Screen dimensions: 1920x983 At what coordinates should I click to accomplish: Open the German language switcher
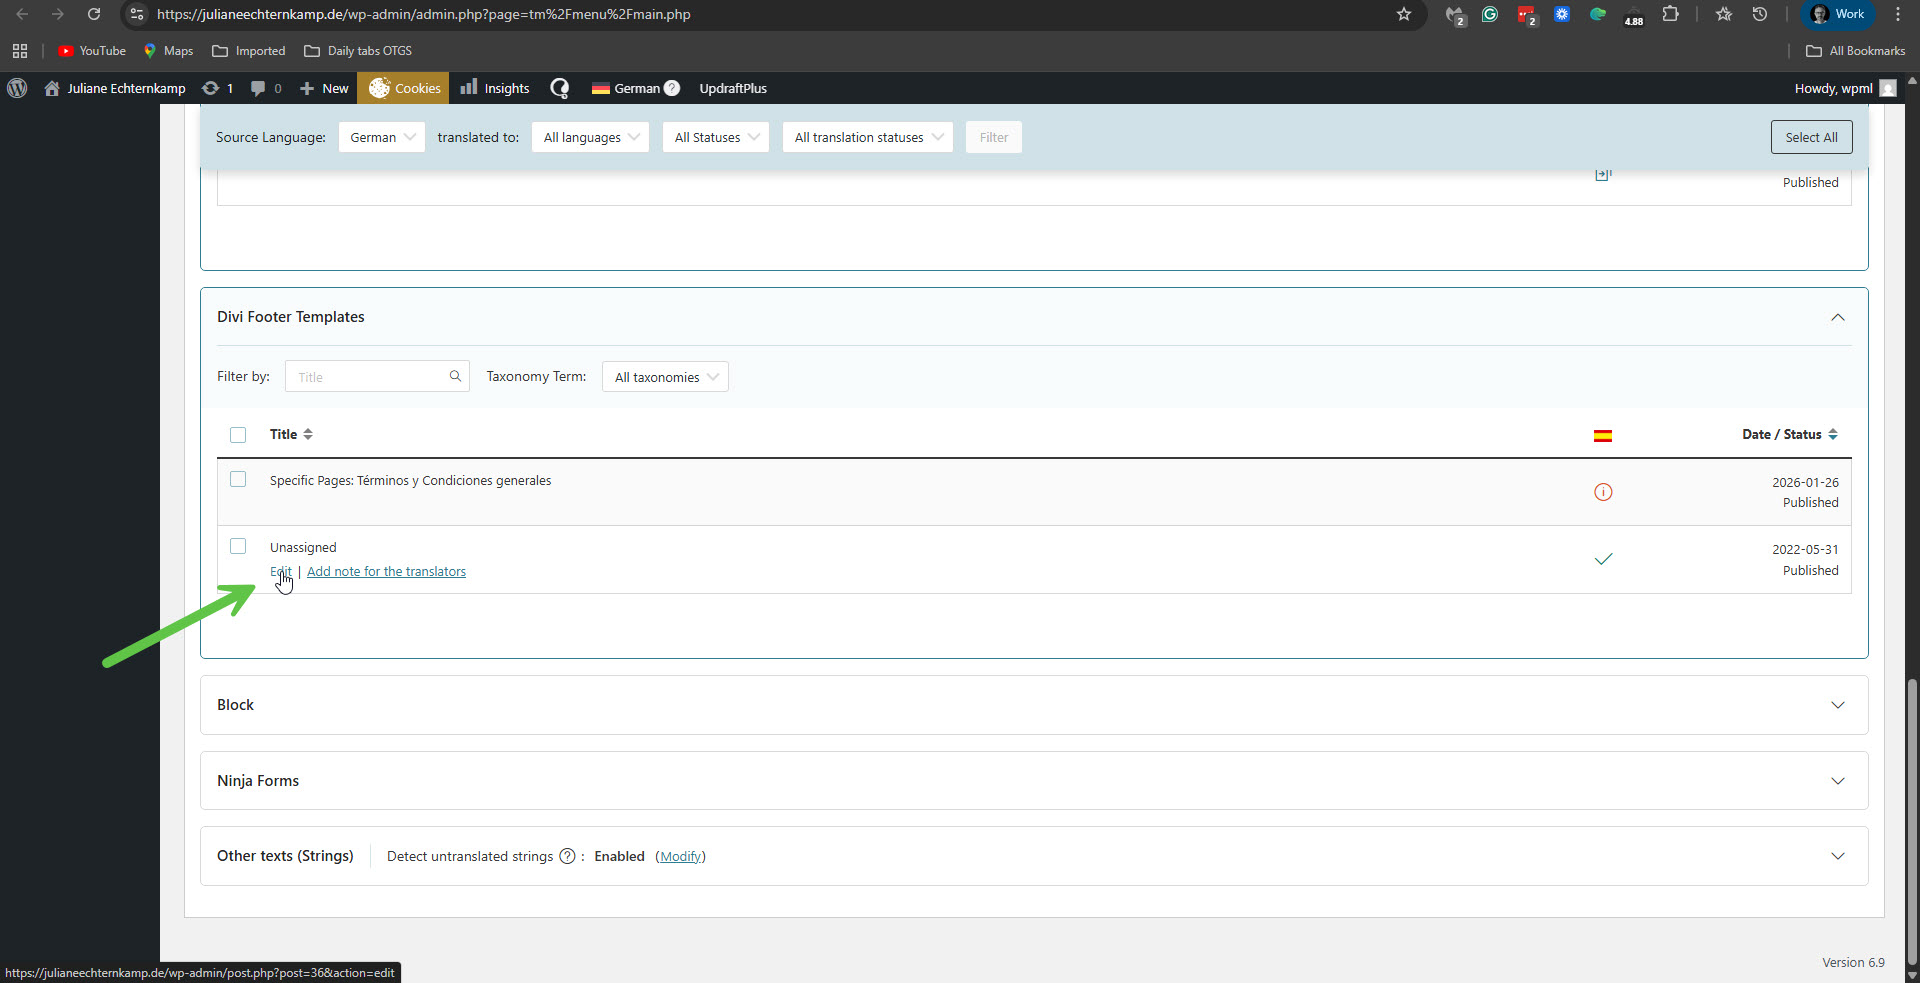click(x=626, y=88)
